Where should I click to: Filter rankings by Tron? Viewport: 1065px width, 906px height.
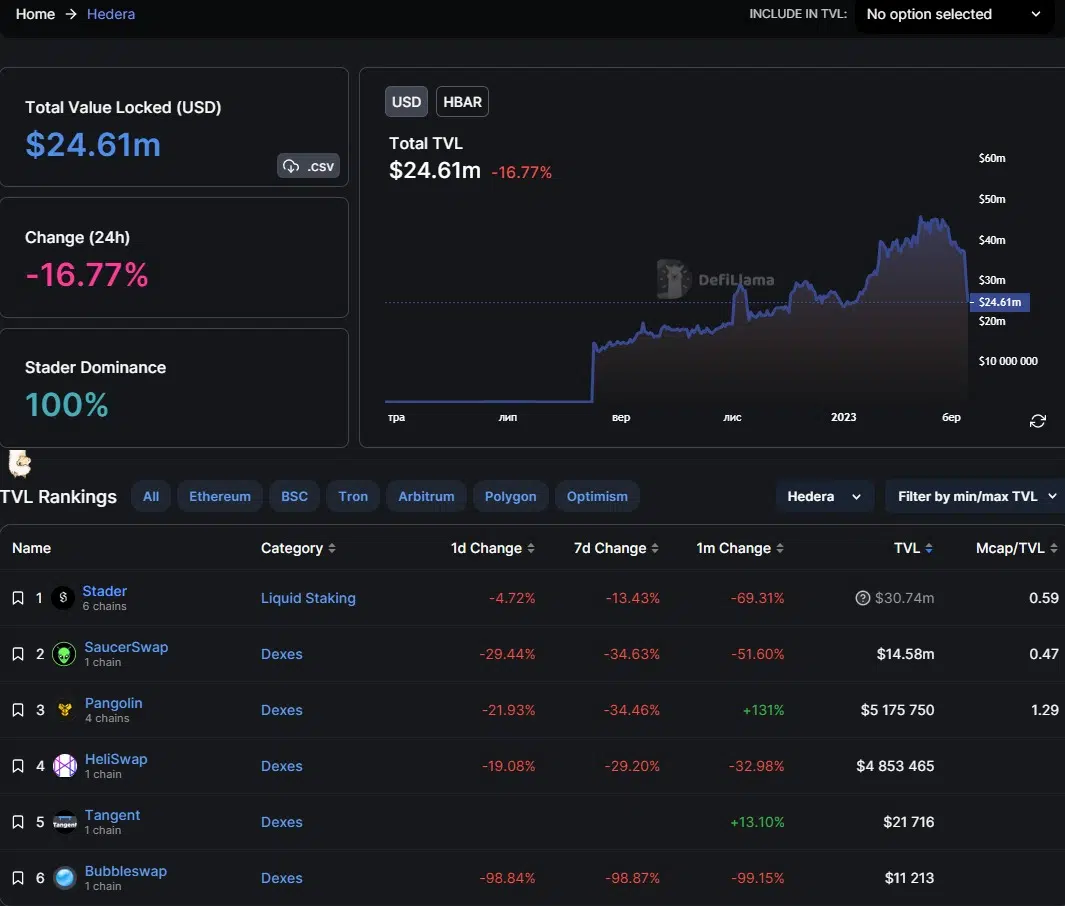353,496
